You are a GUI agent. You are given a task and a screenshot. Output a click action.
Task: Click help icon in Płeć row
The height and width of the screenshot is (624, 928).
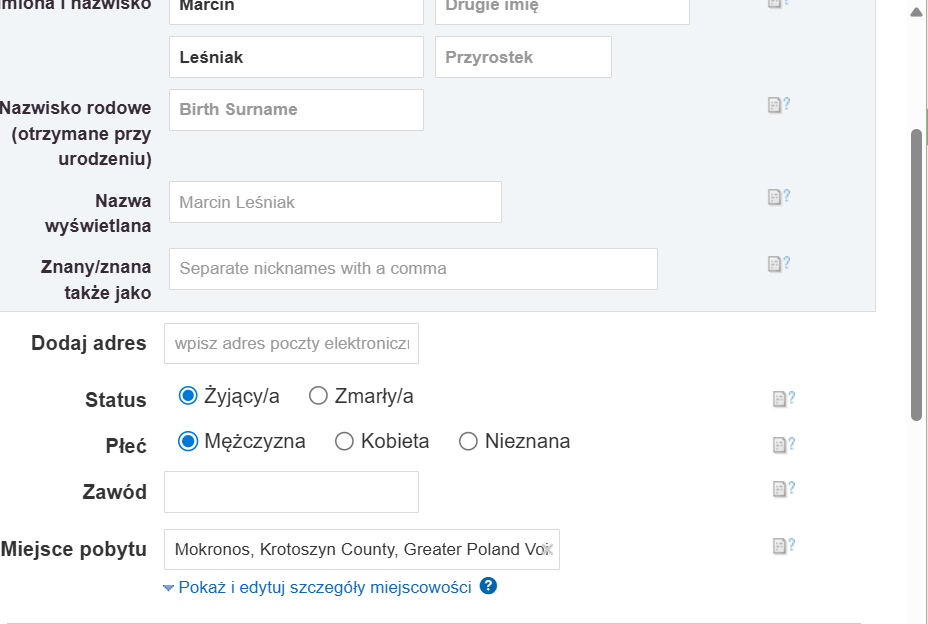(x=783, y=445)
